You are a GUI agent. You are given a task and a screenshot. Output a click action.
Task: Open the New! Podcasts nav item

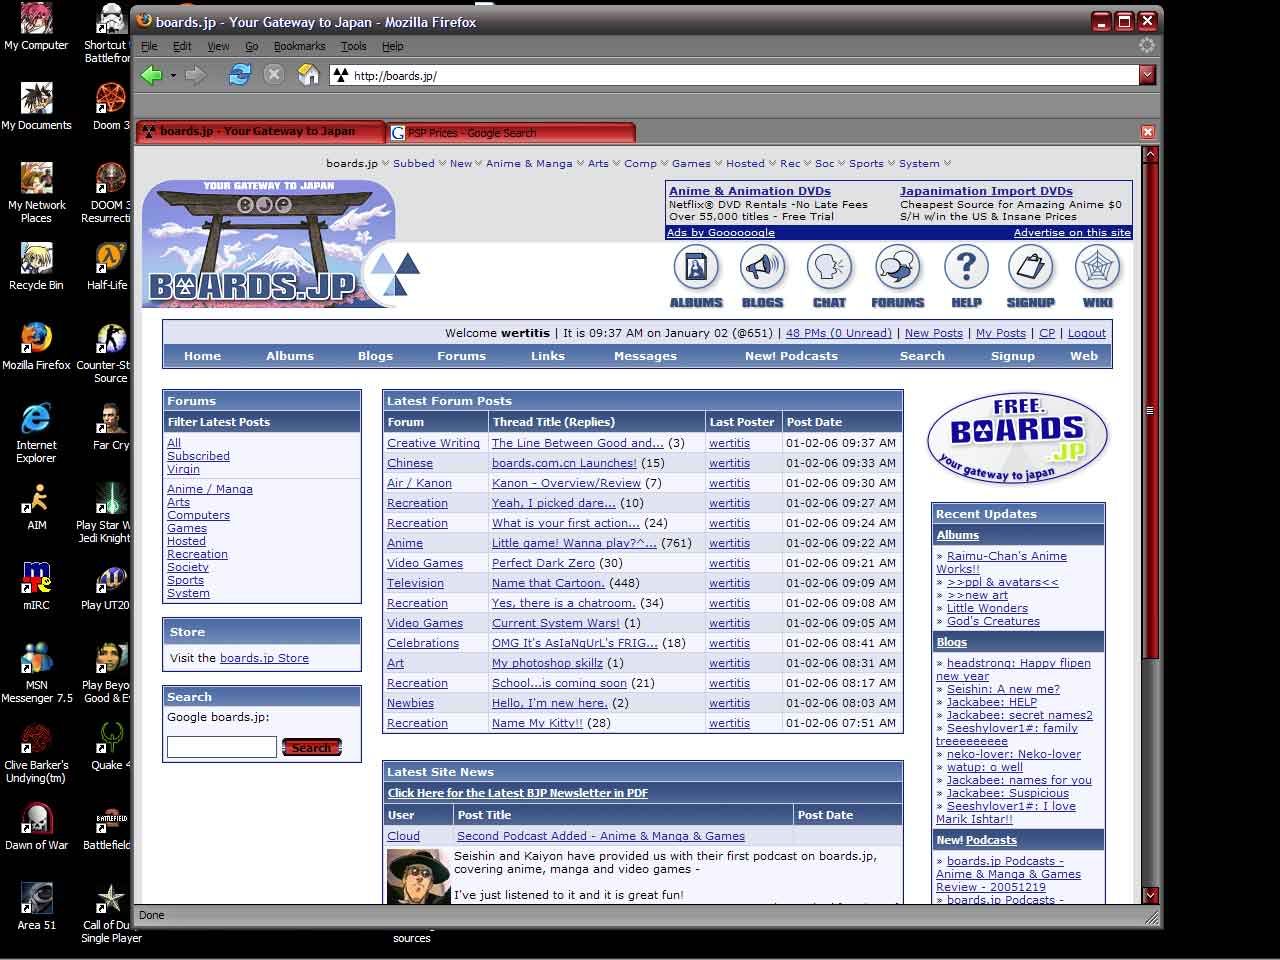pos(791,356)
